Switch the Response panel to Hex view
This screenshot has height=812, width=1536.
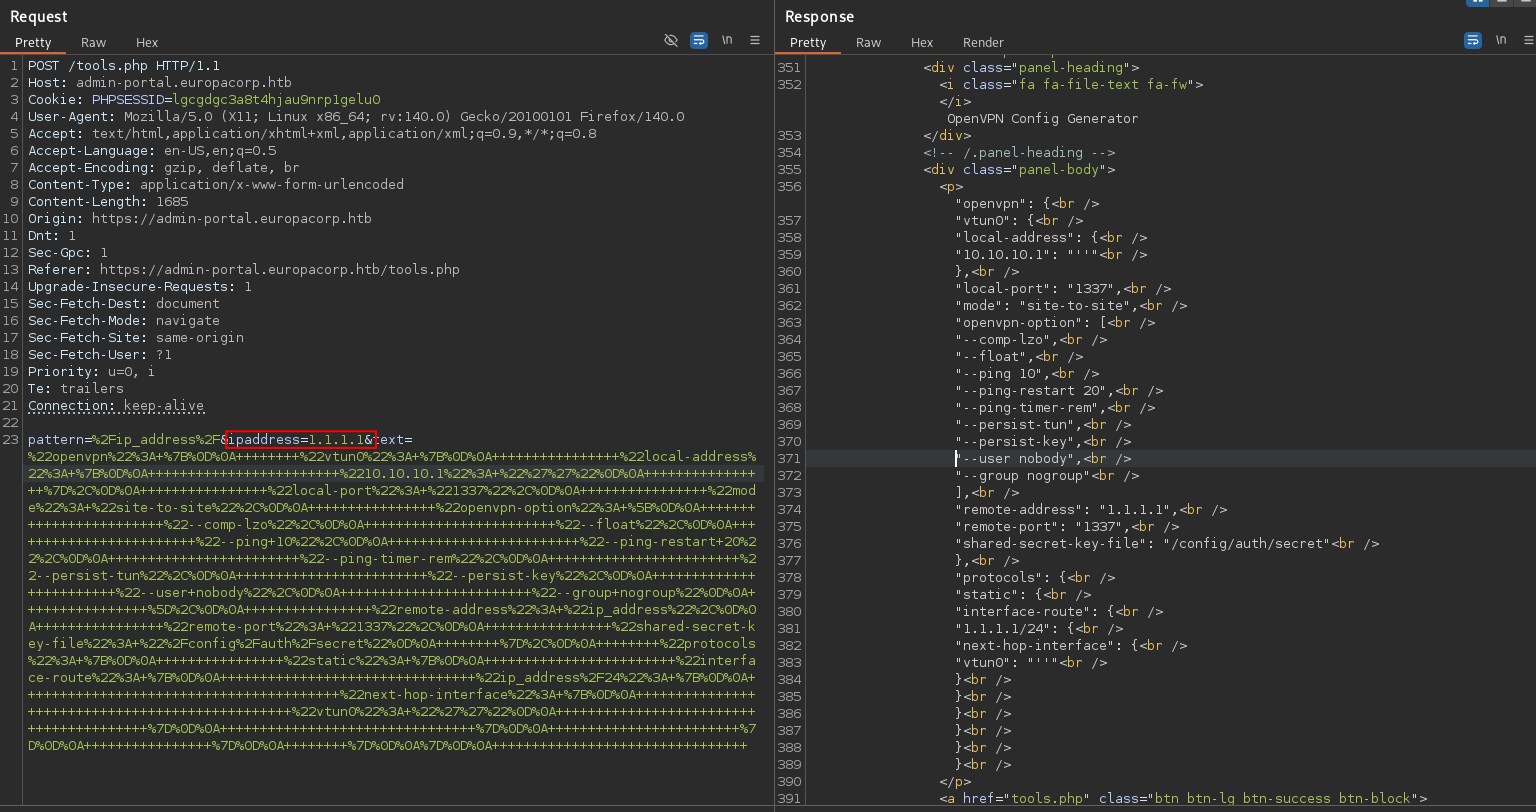pyautogui.click(x=921, y=42)
